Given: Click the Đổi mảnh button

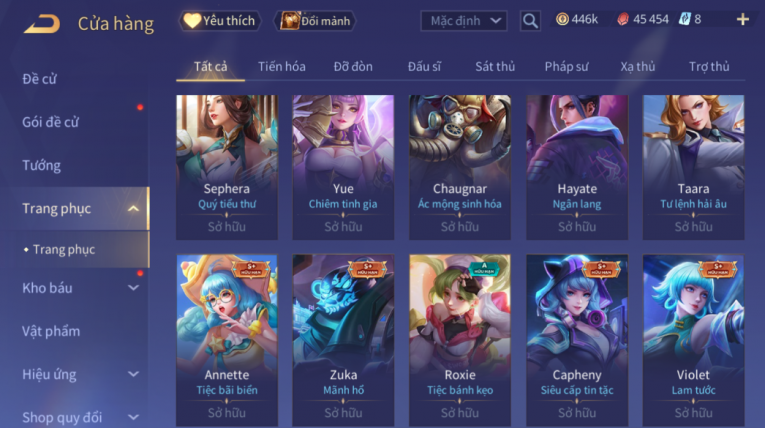Looking at the screenshot, I should coord(315,20).
